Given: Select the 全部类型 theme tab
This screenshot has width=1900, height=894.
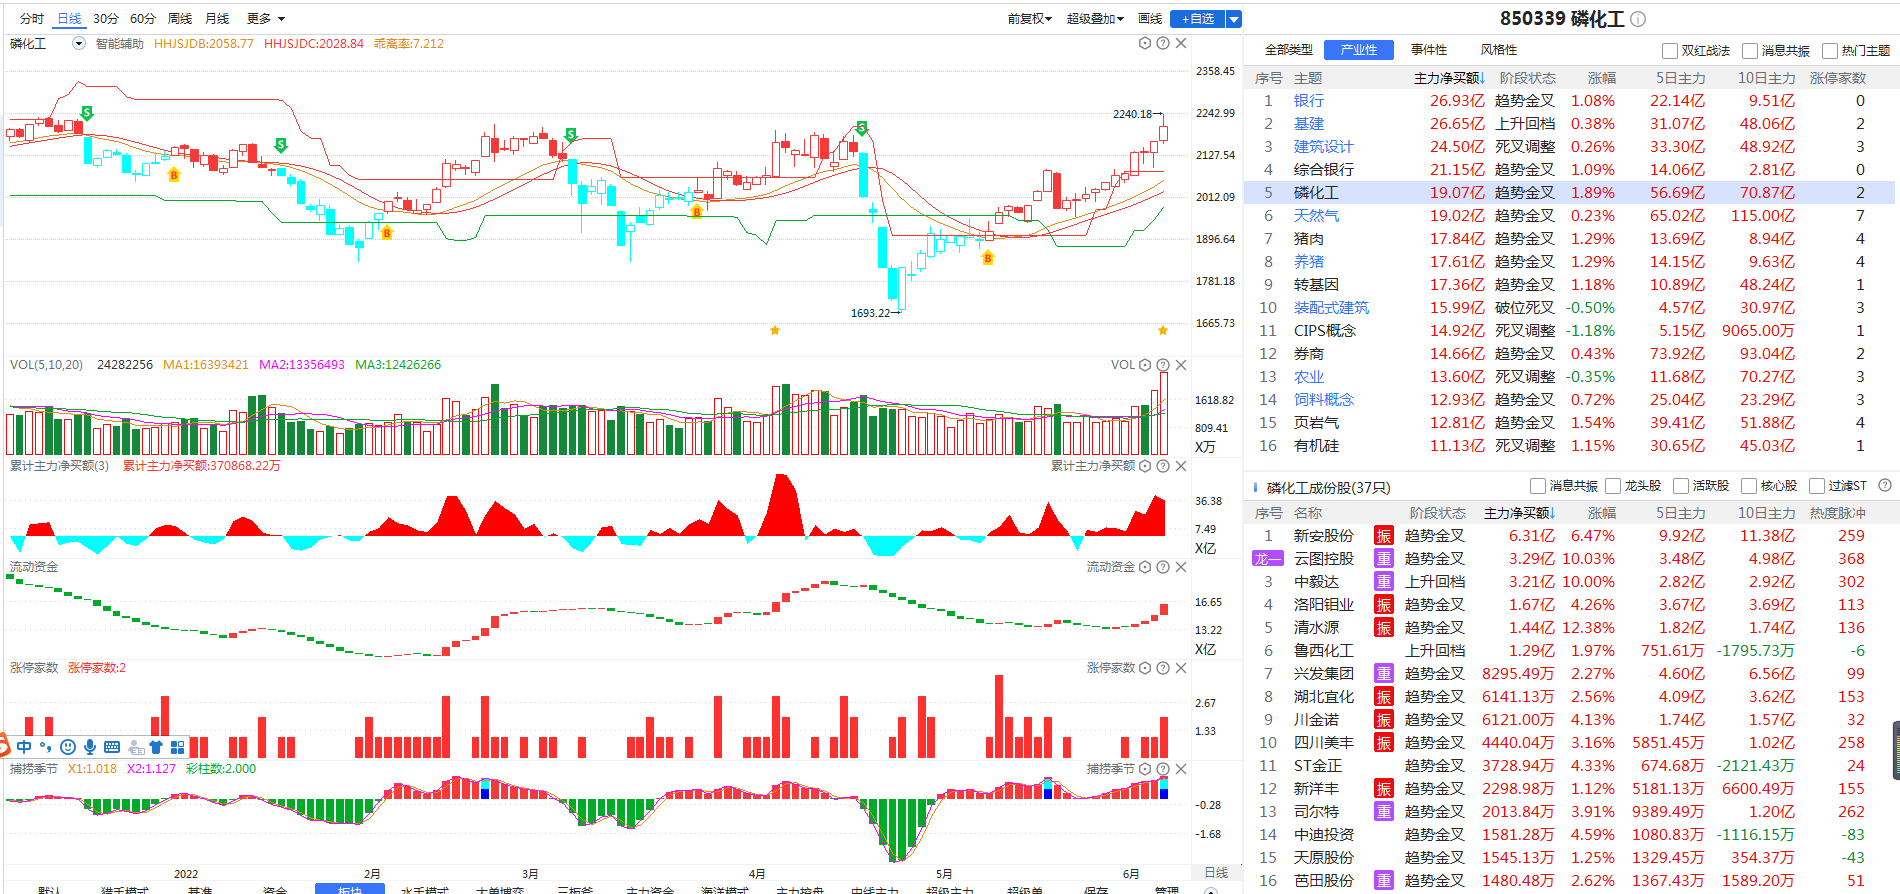Looking at the screenshot, I should tap(1289, 50).
